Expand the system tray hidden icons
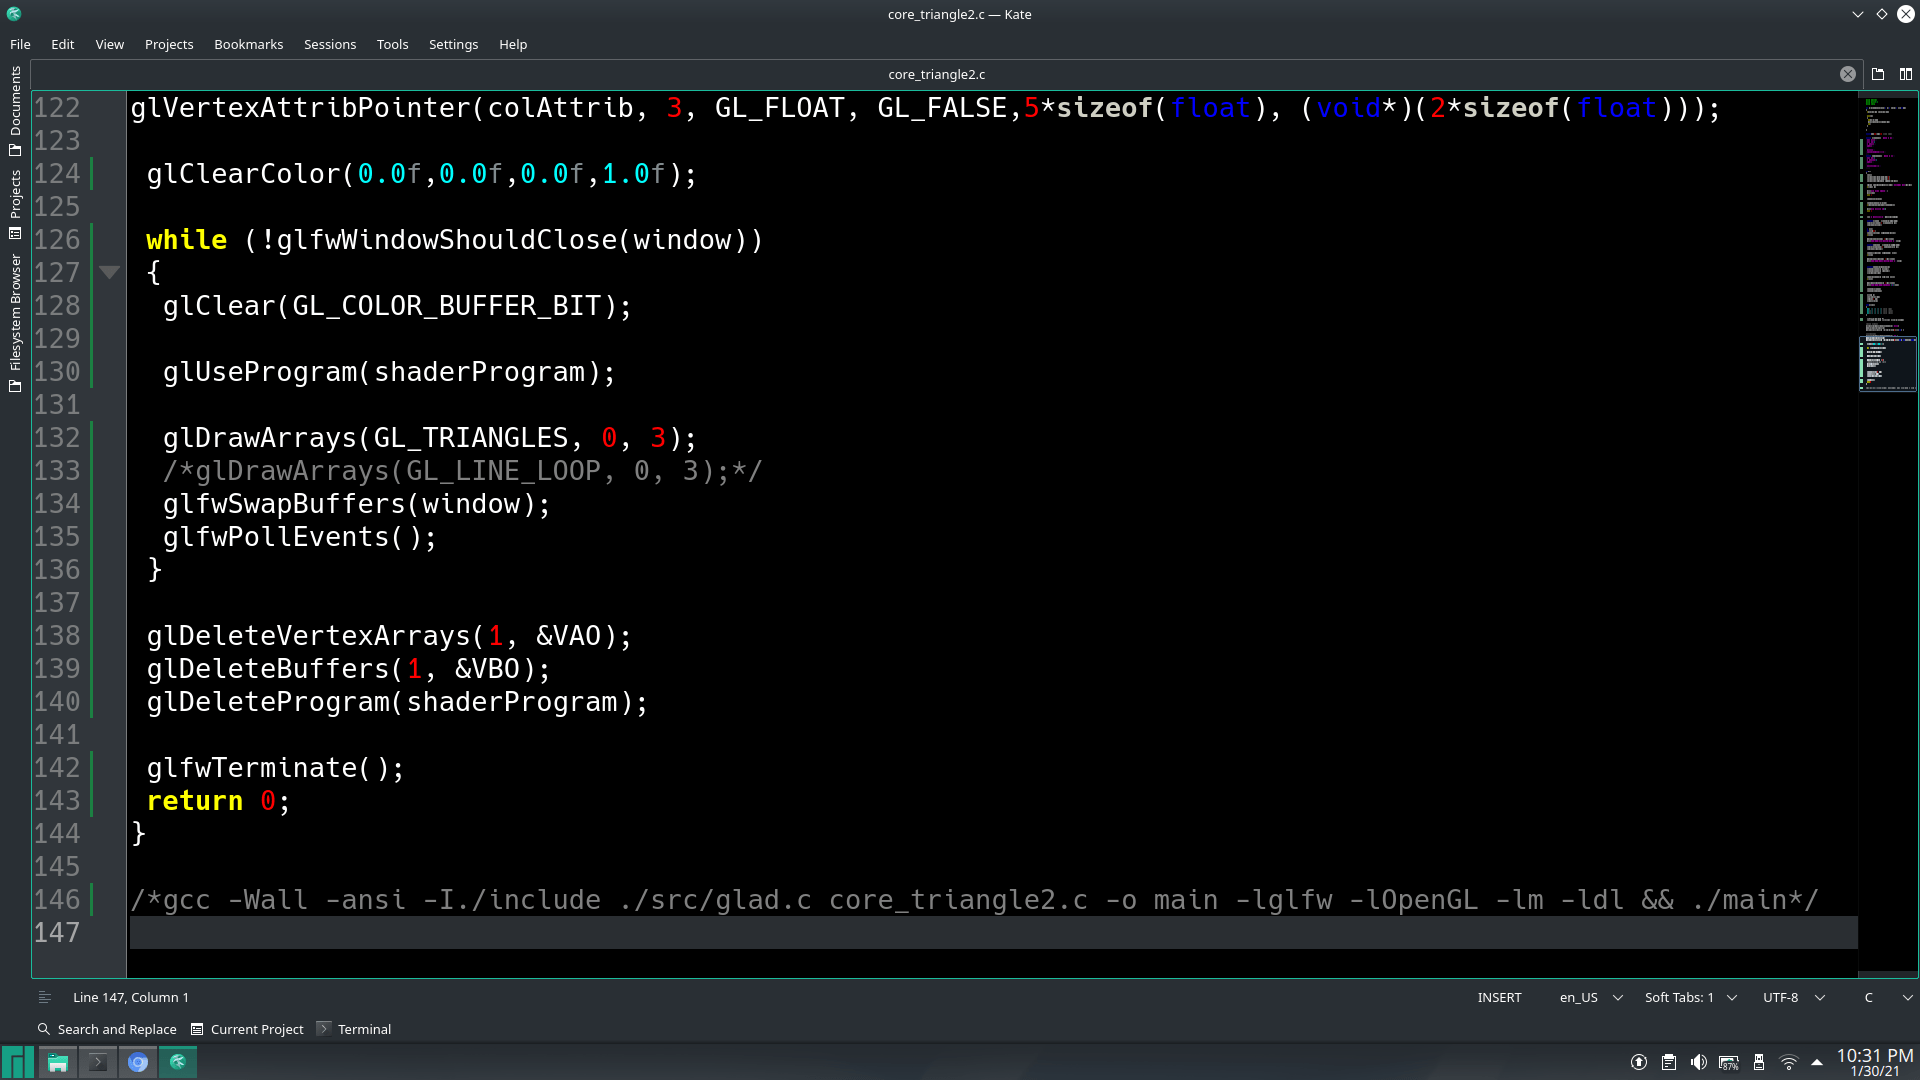This screenshot has height=1080, width=1920. tap(1817, 1062)
